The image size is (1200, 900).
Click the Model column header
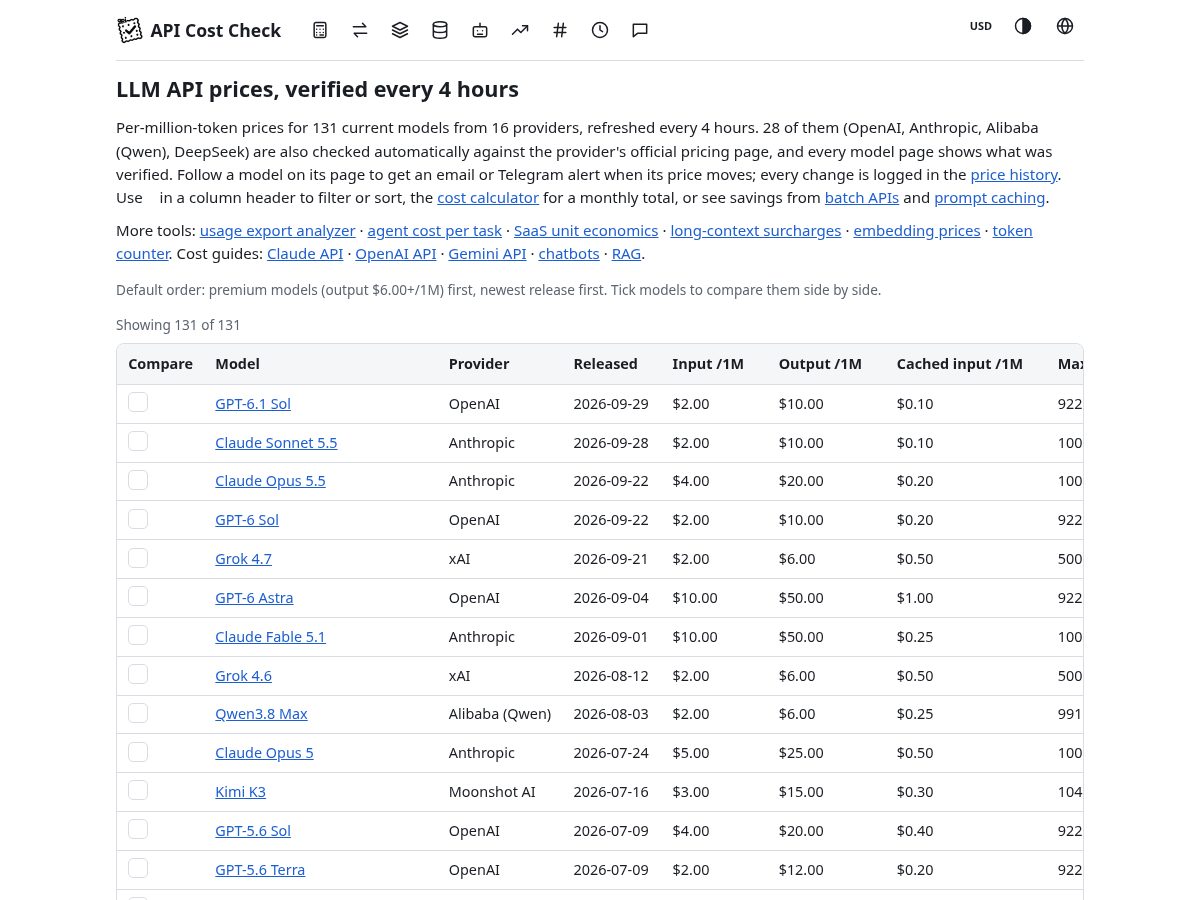(x=237, y=364)
